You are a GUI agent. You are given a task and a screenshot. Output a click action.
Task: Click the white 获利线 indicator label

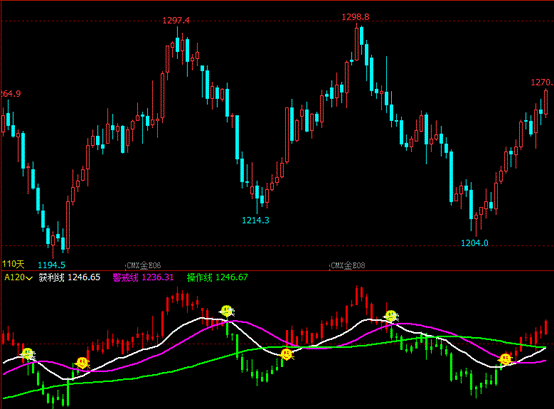pyautogui.click(x=52, y=278)
